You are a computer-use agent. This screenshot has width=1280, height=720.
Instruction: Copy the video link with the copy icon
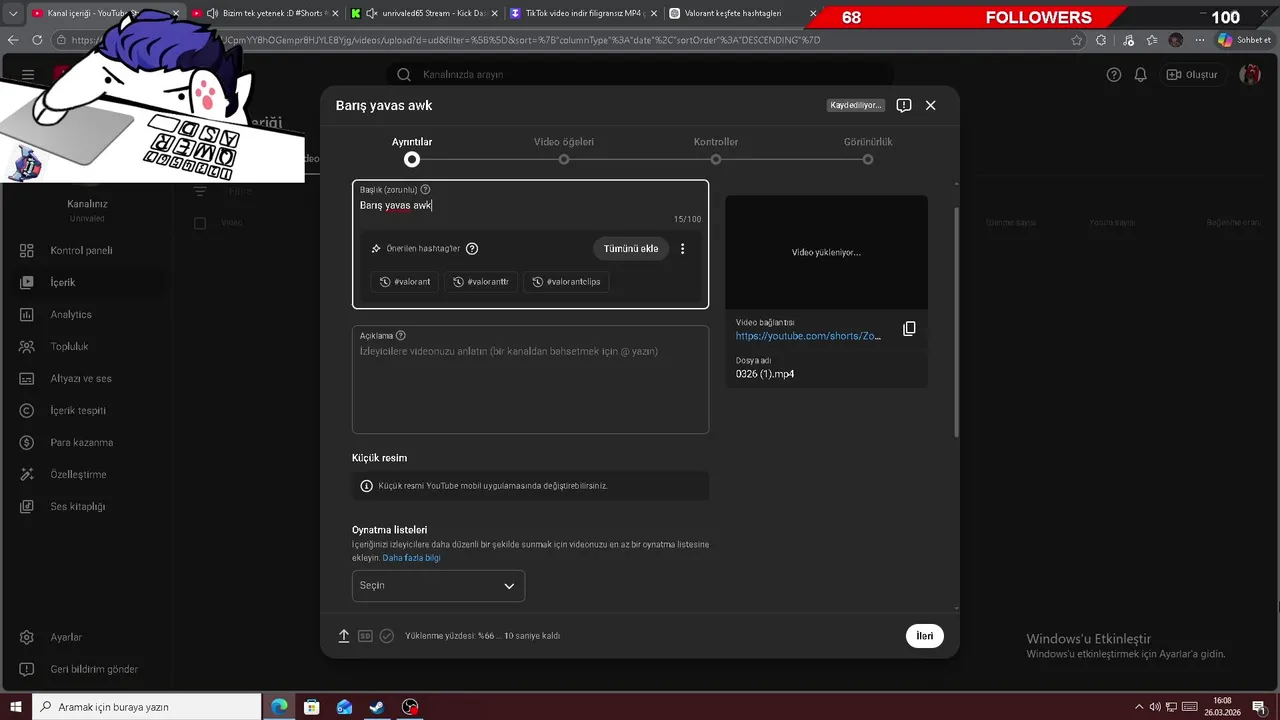[x=909, y=328]
